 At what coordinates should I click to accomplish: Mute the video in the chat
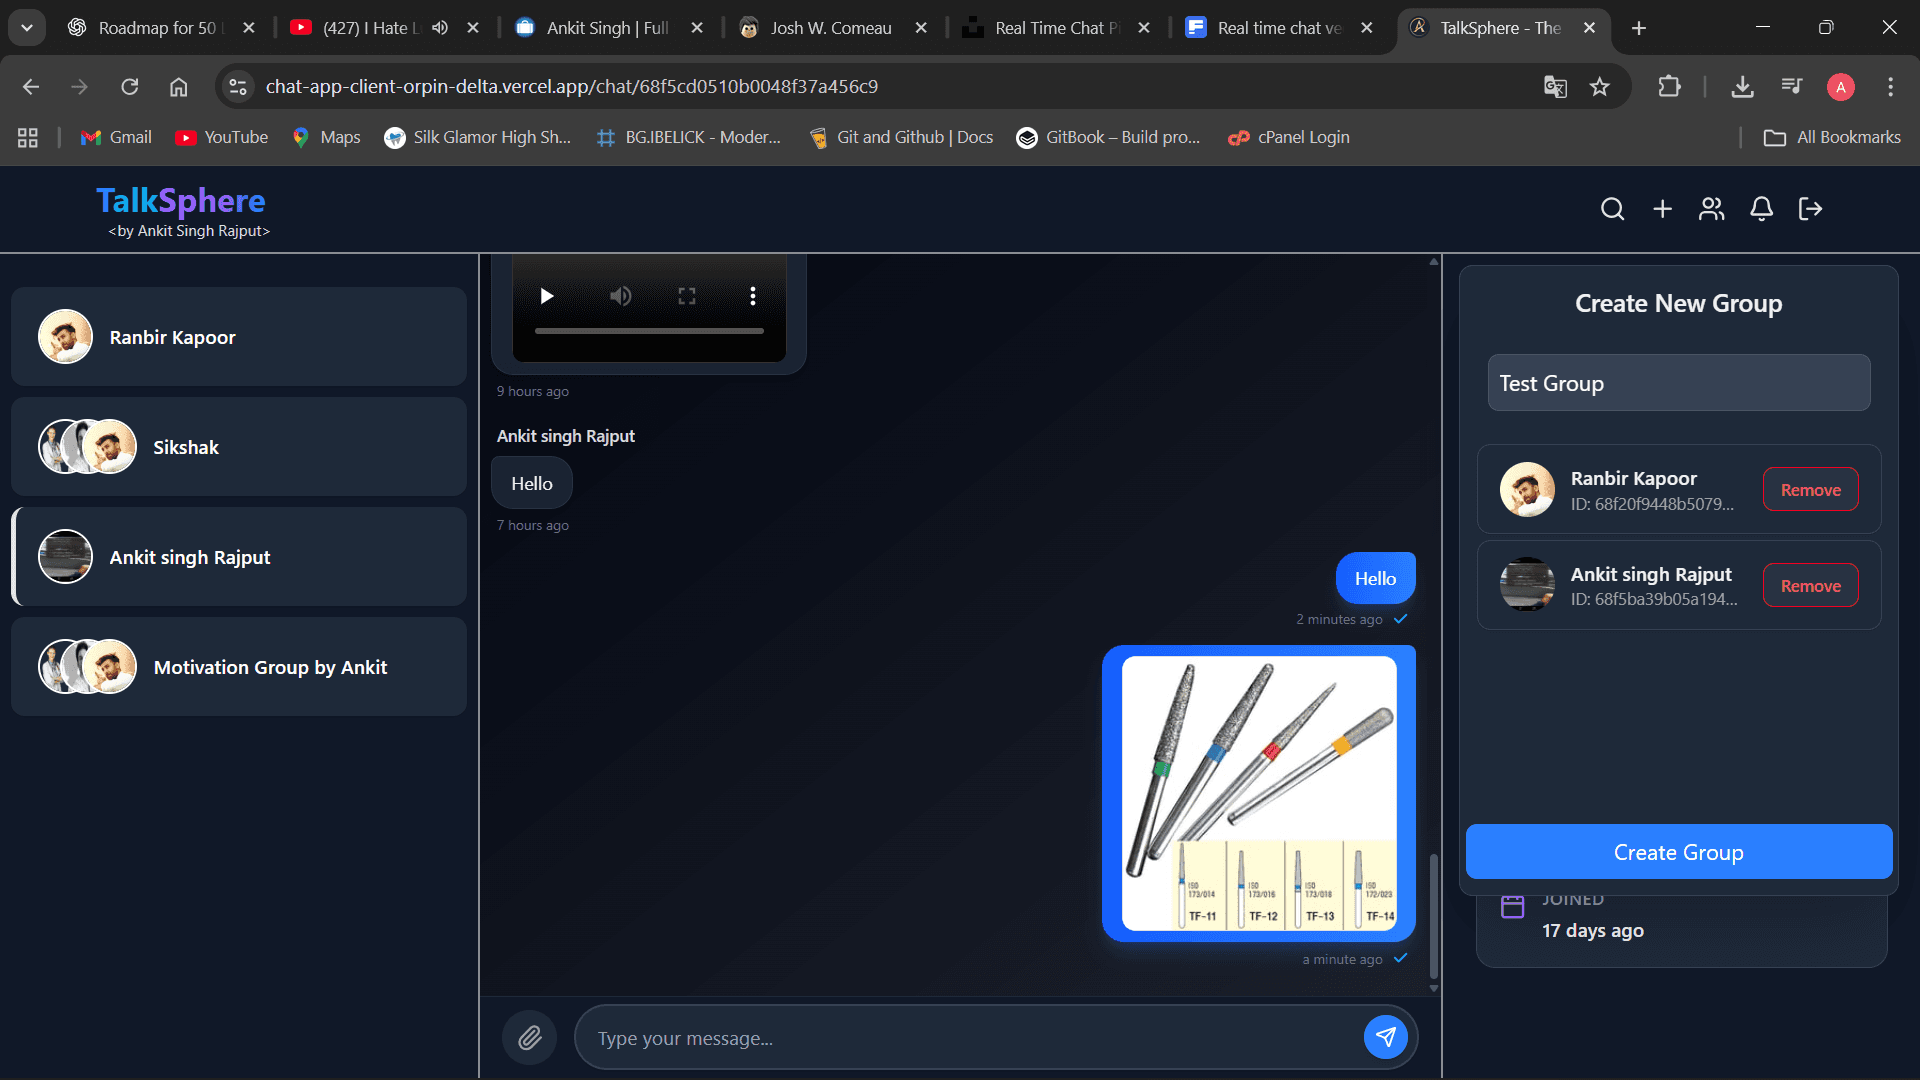pyautogui.click(x=621, y=295)
